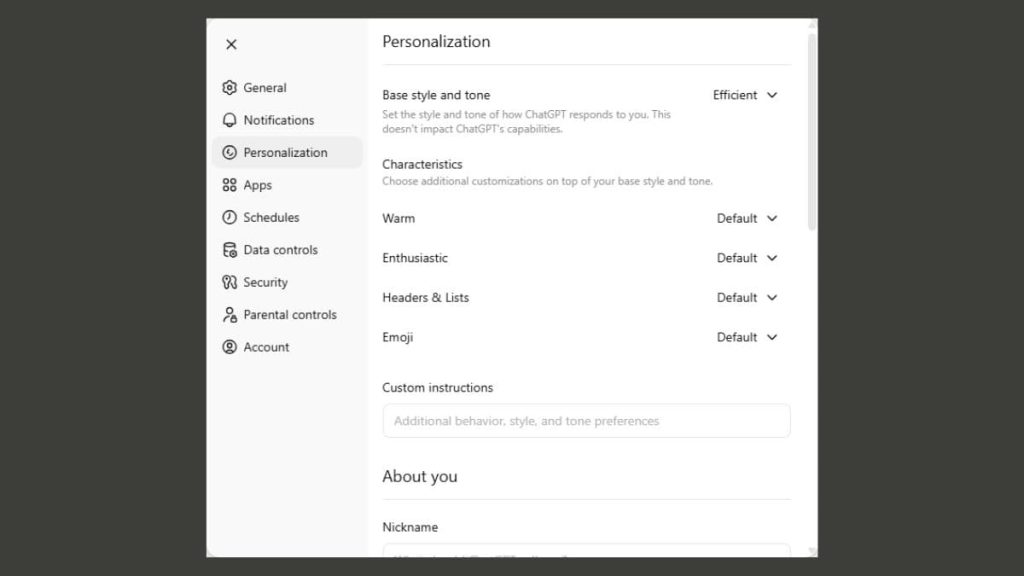Image resolution: width=1024 pixels, height=576 pixels.
Task: Open the Schedules settings section
Action: coord(271,217)
